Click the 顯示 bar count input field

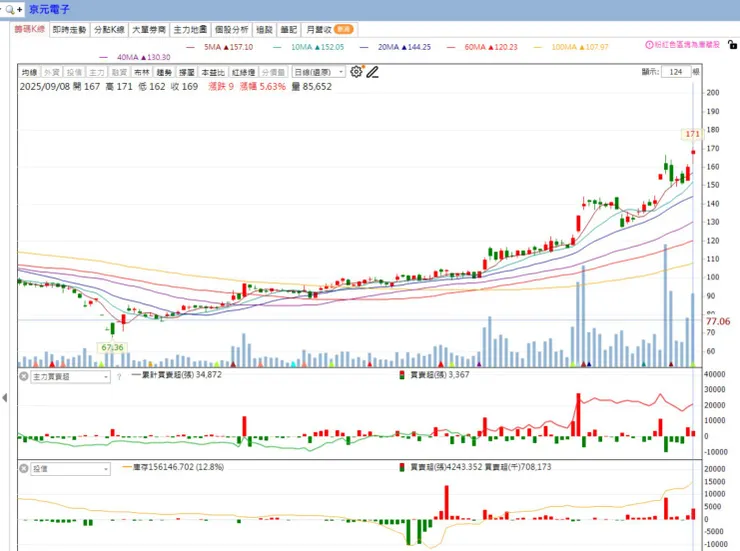pyautogui.click(x=676, y=72)
